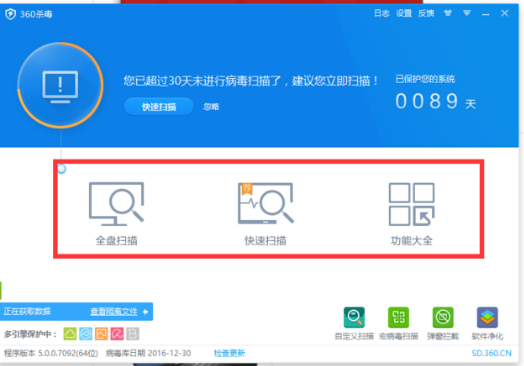Open the 软件净化 software cleanup icon
The image size is (524, 366).
point(487,317)
